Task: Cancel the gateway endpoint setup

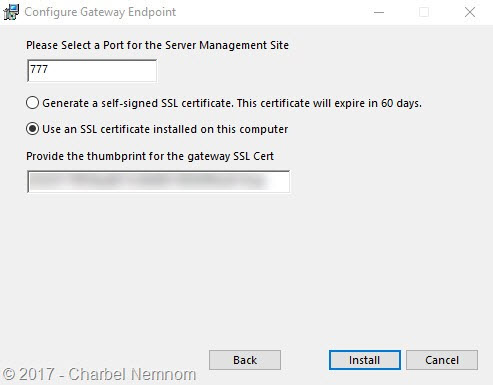Action: pos(442,360)
